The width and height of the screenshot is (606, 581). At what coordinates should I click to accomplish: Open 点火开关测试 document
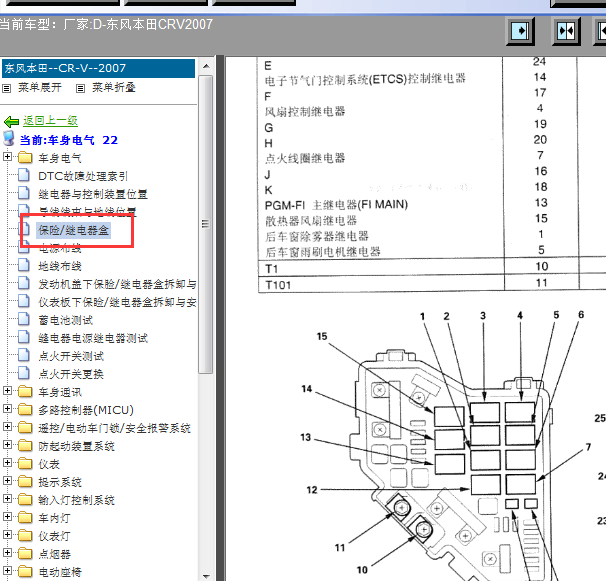coord(71,356)
